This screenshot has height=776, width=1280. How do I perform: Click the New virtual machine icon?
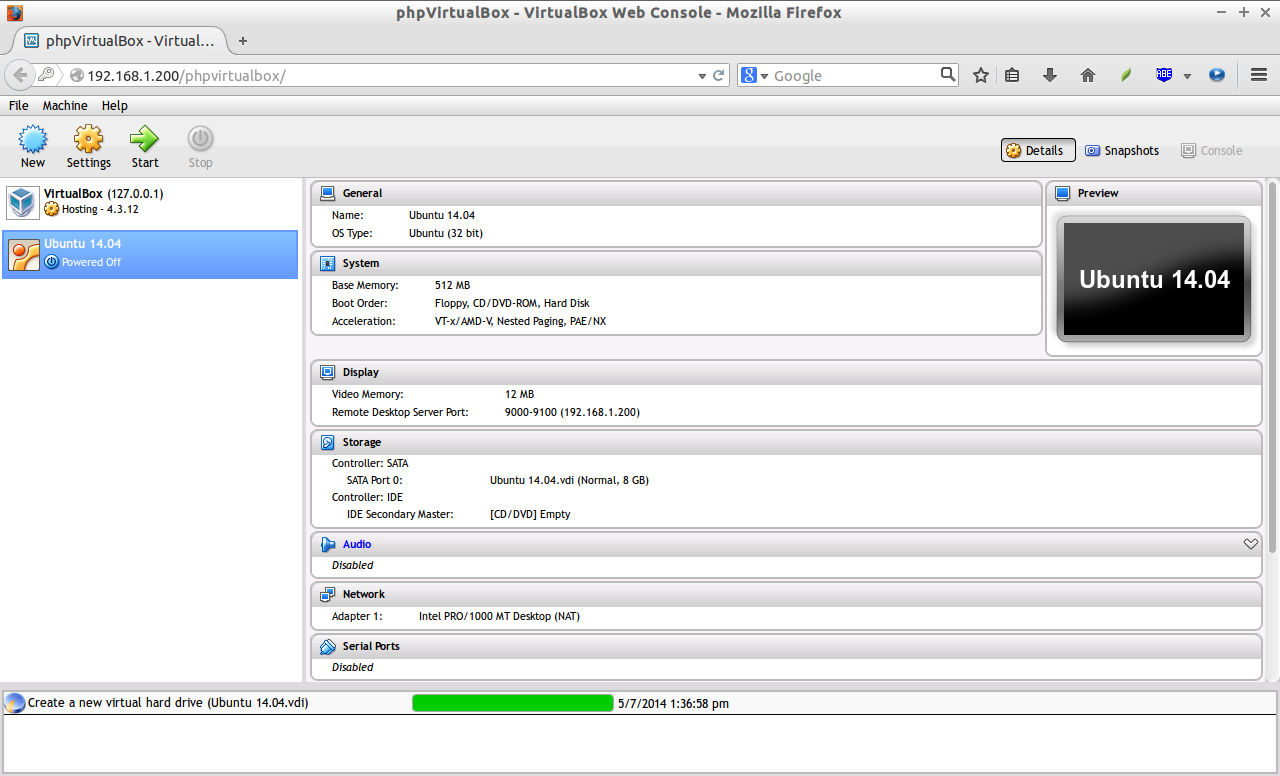33,139
